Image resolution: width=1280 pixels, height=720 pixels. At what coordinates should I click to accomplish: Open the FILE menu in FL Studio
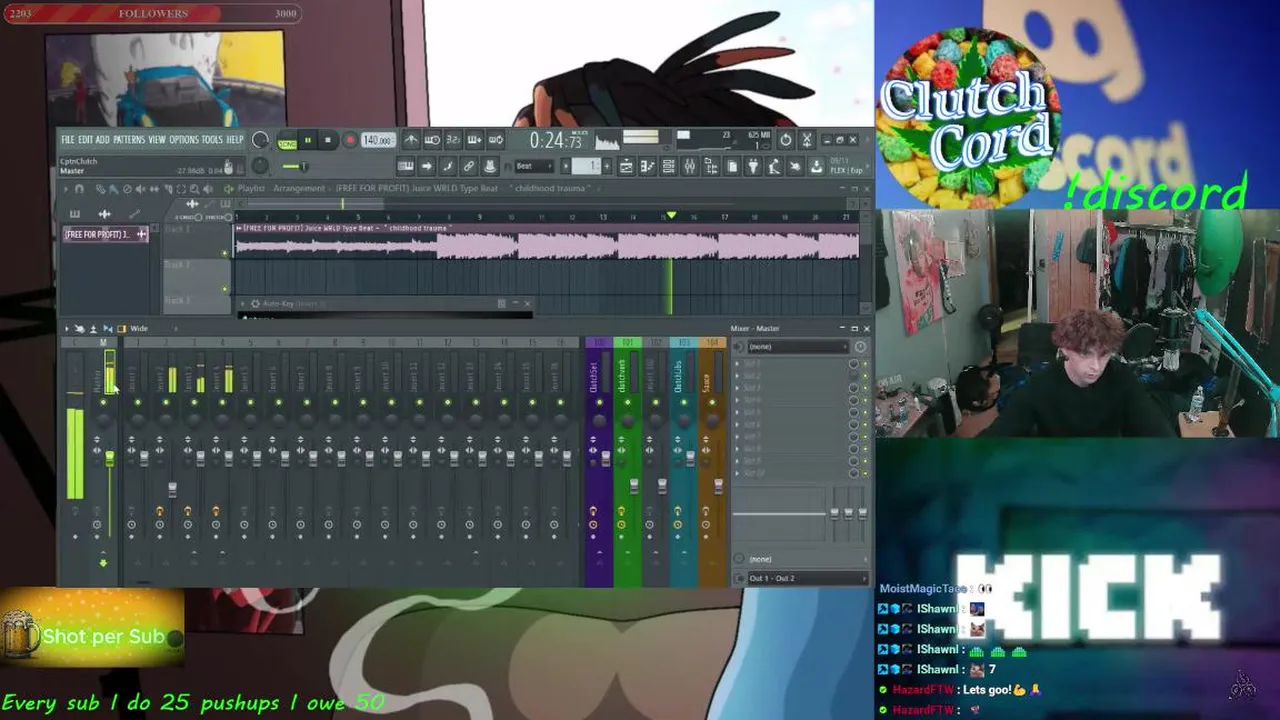tap(67, 140)
